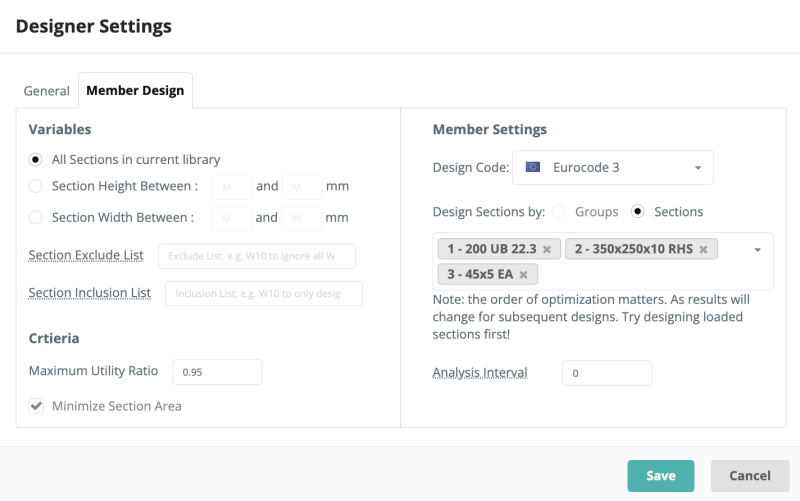Switch to the General tab
The image size is (800, 501).
47,91
